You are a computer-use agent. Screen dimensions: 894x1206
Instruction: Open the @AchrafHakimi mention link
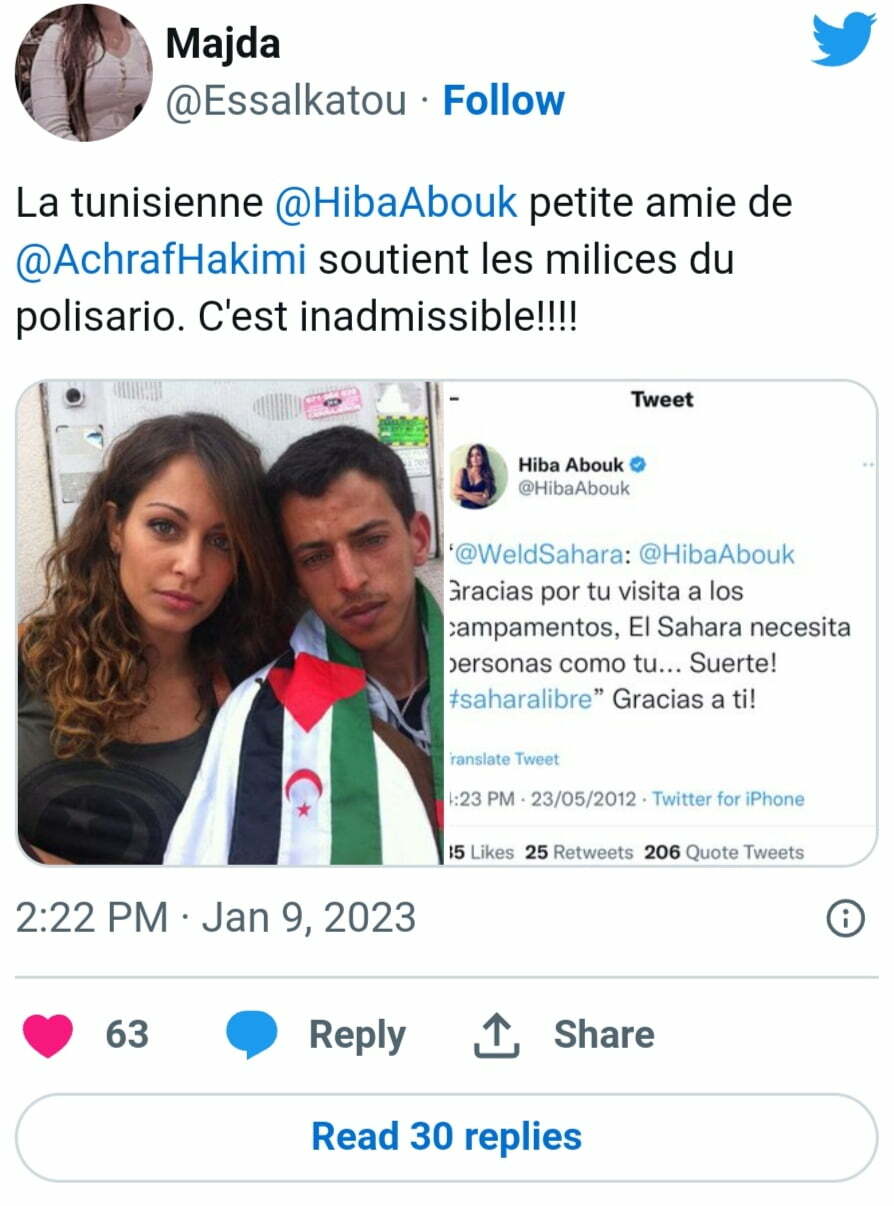pyautogui.click(x=162, y=260)
